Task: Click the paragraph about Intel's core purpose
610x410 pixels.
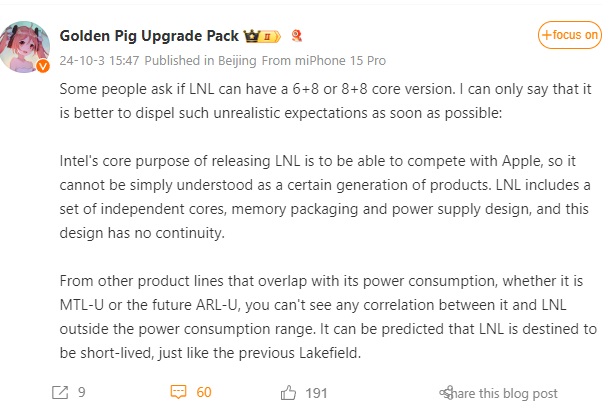Action: [x=325, y=197]
